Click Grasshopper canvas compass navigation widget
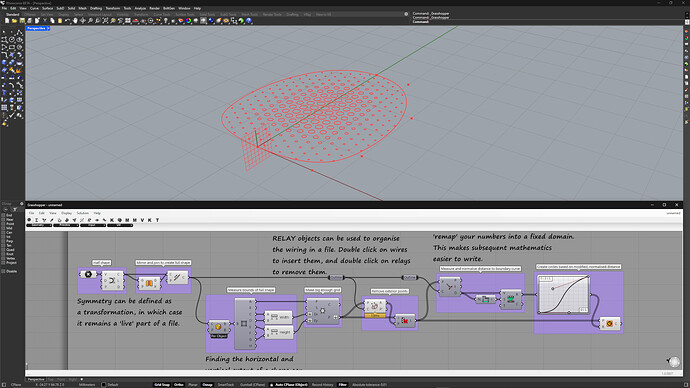Image resolution: width=690 pixels, height=388 pixels. [674, 362]
